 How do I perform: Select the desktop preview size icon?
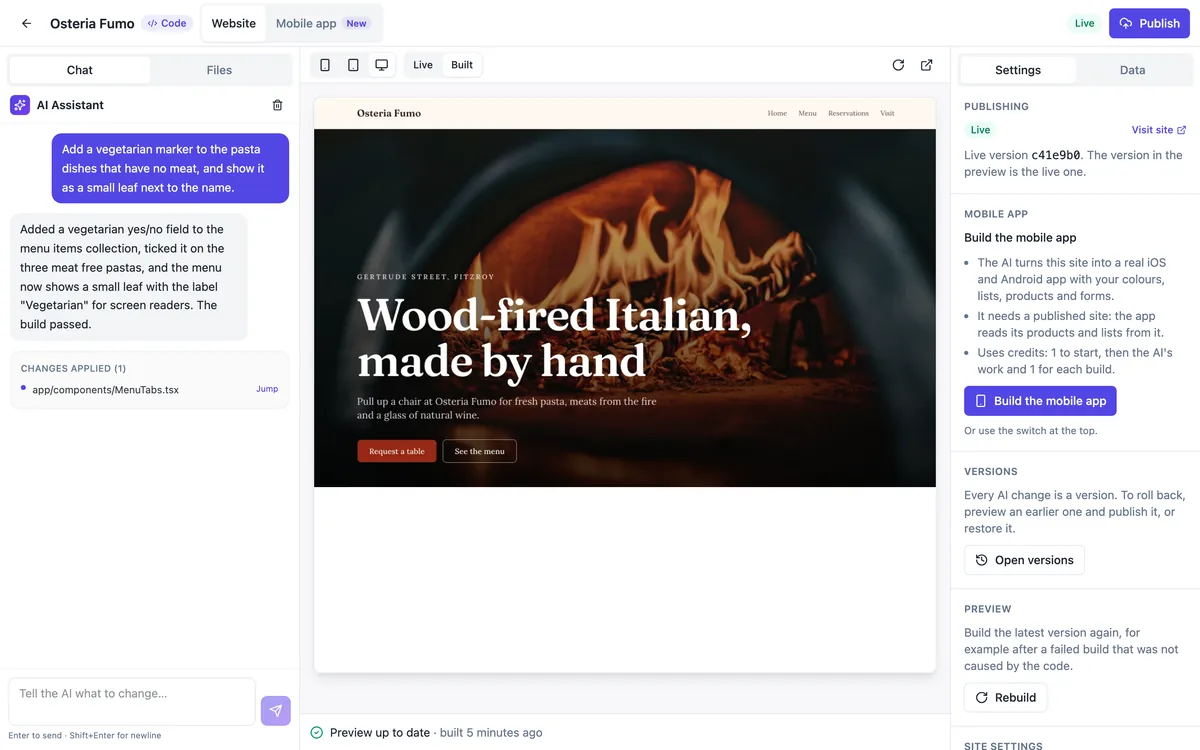pyautogui.click(x=381, y=65)
